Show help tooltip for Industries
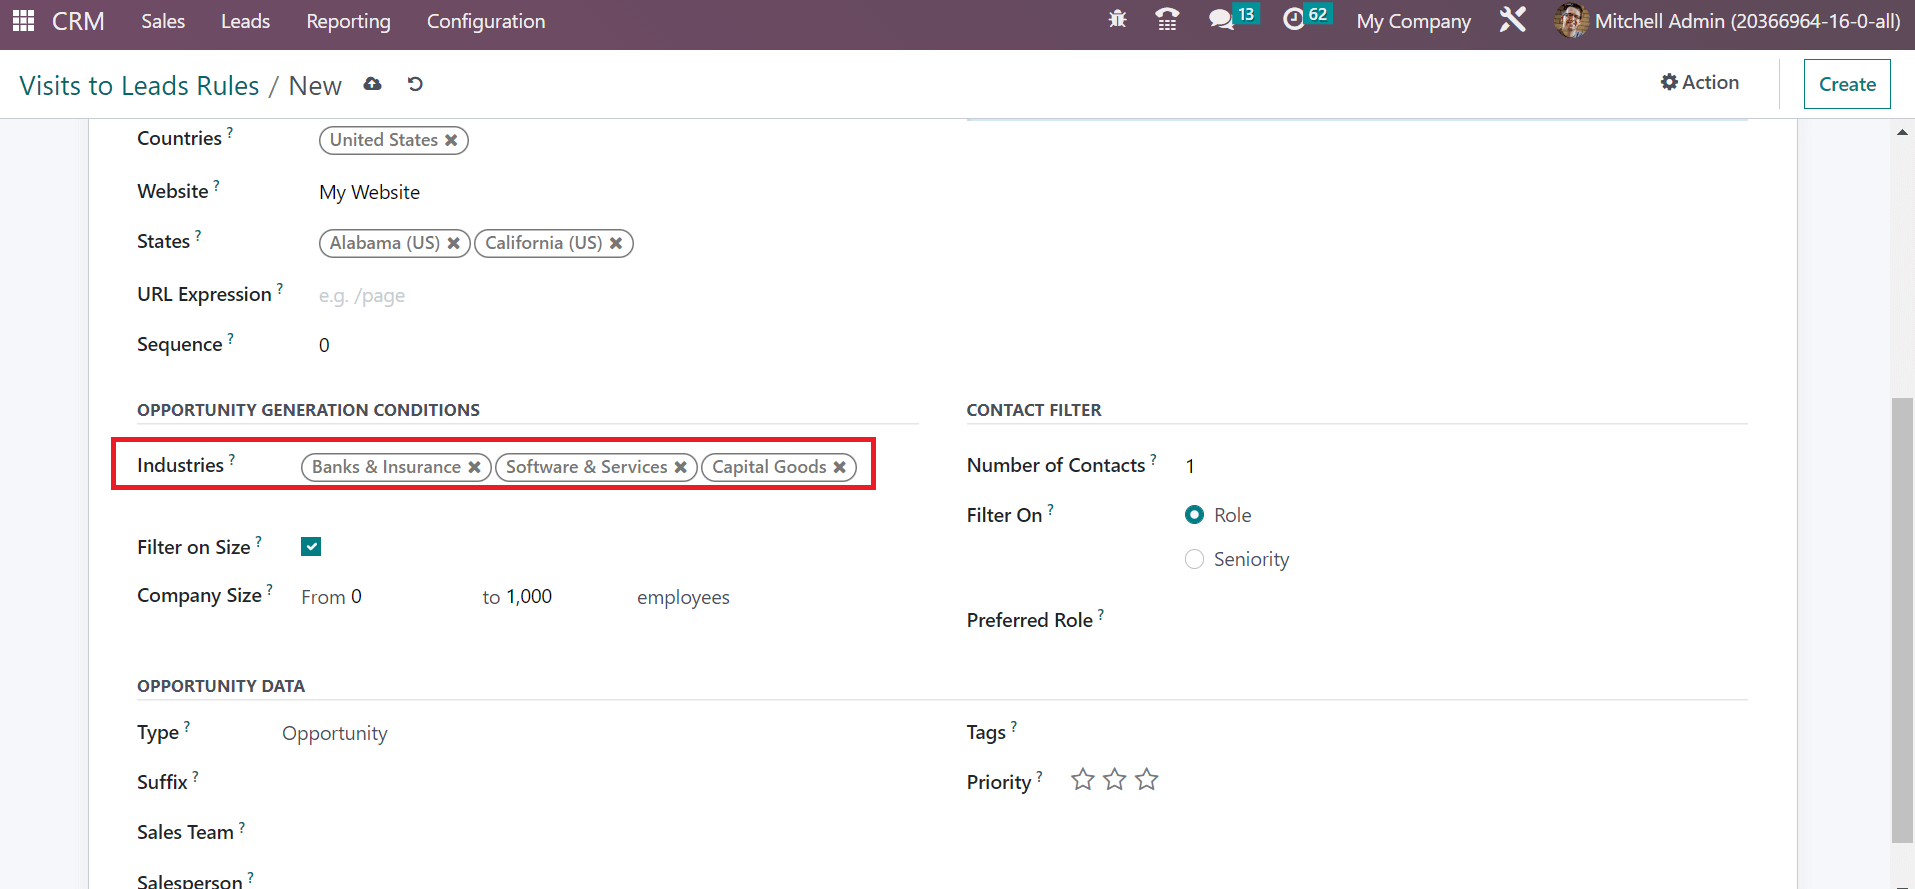This screenshot has width=1915, height=889. coord(232,459)
